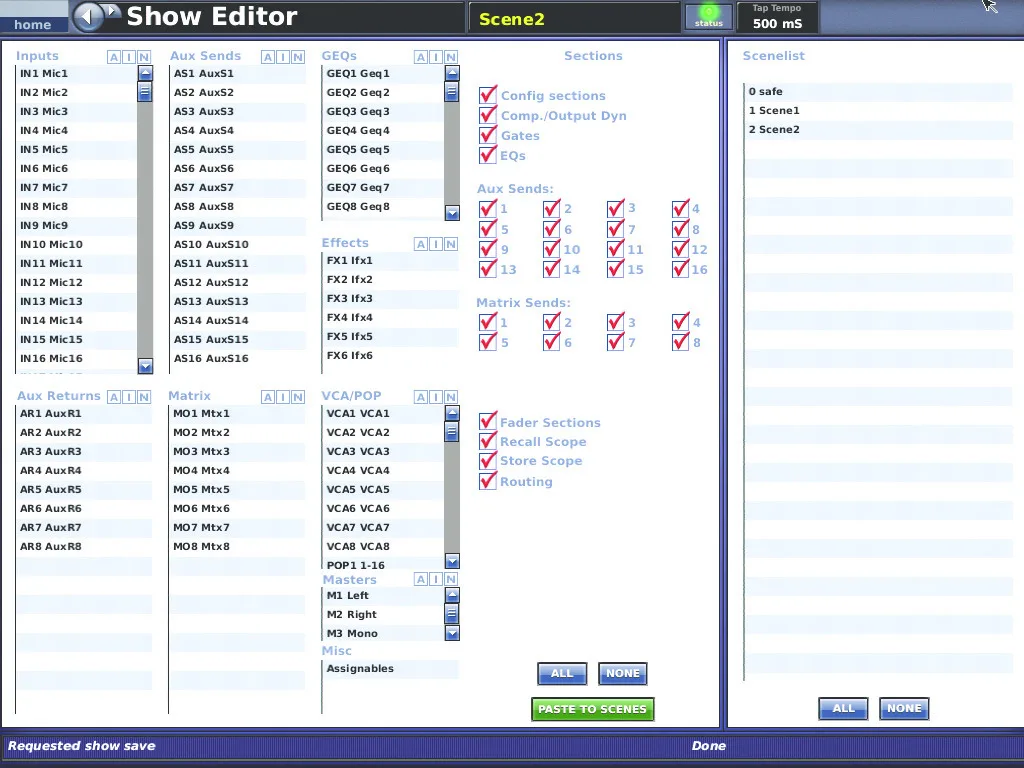This screenshot has width=1024, height=768.
Task: Select None (N) for Matrix list
Action: point(298,397)
